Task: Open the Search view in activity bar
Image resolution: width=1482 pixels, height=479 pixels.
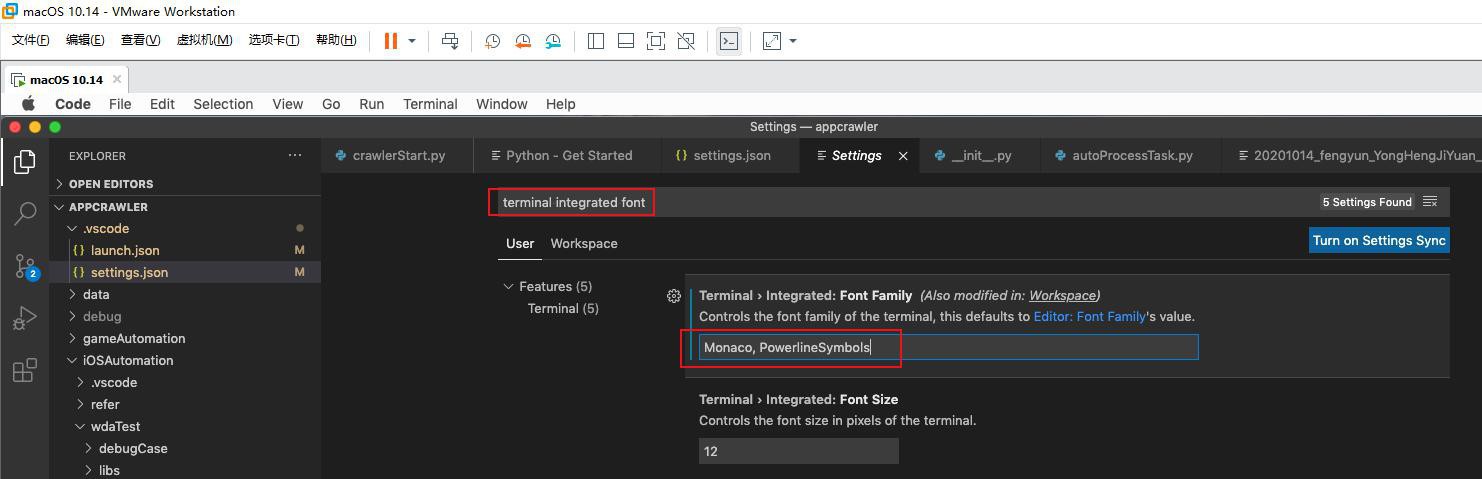Action: tap(25, 213)
